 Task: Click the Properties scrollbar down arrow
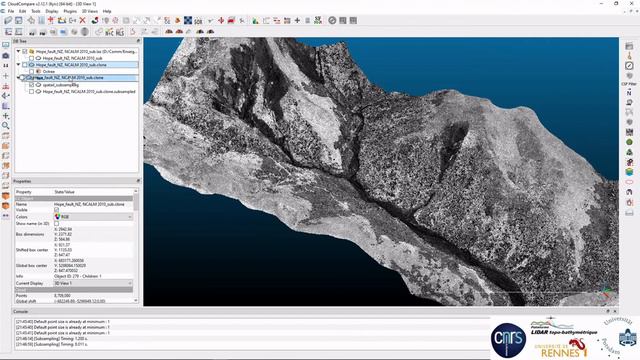click(x=136, y=300)
